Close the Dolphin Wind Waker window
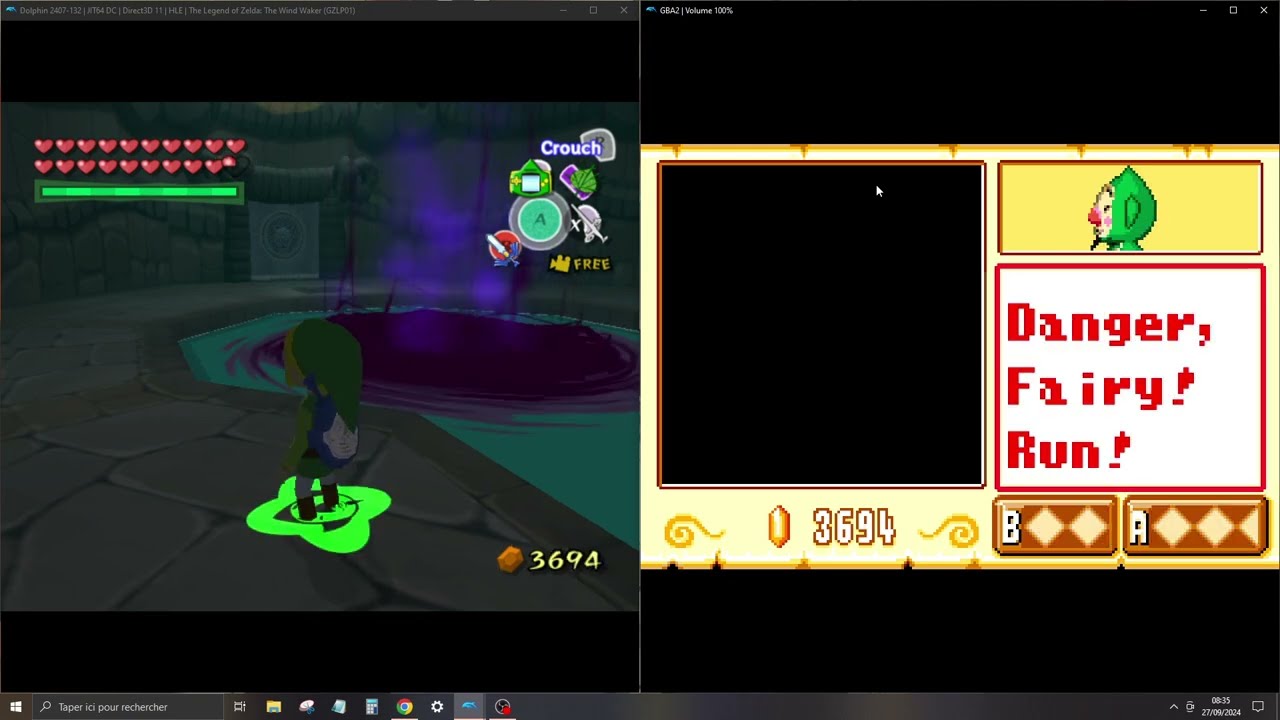Image resolution: width=1280 pixels, height=720 pixels. point(624,10)
